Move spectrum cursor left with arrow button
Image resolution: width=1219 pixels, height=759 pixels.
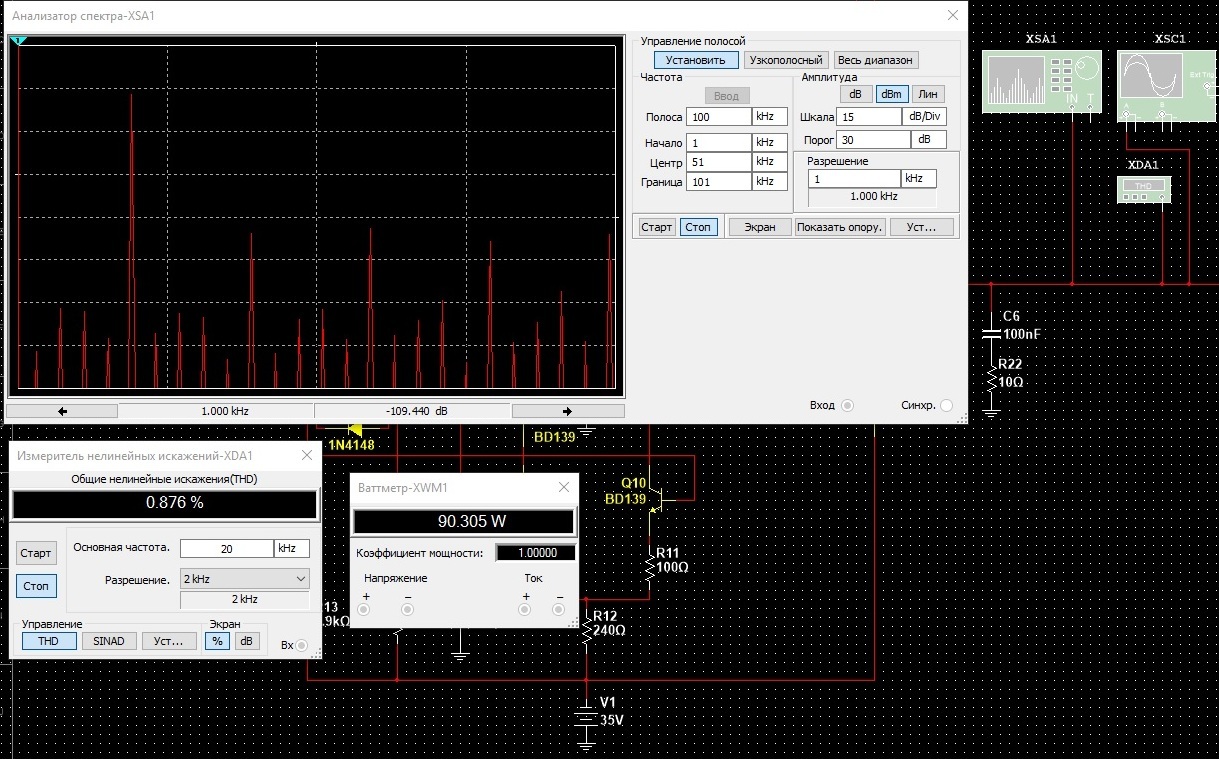62,411
